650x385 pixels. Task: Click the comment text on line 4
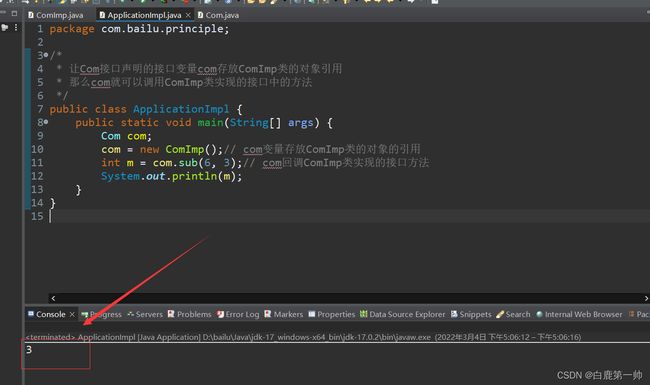click(x=205, y=69)
